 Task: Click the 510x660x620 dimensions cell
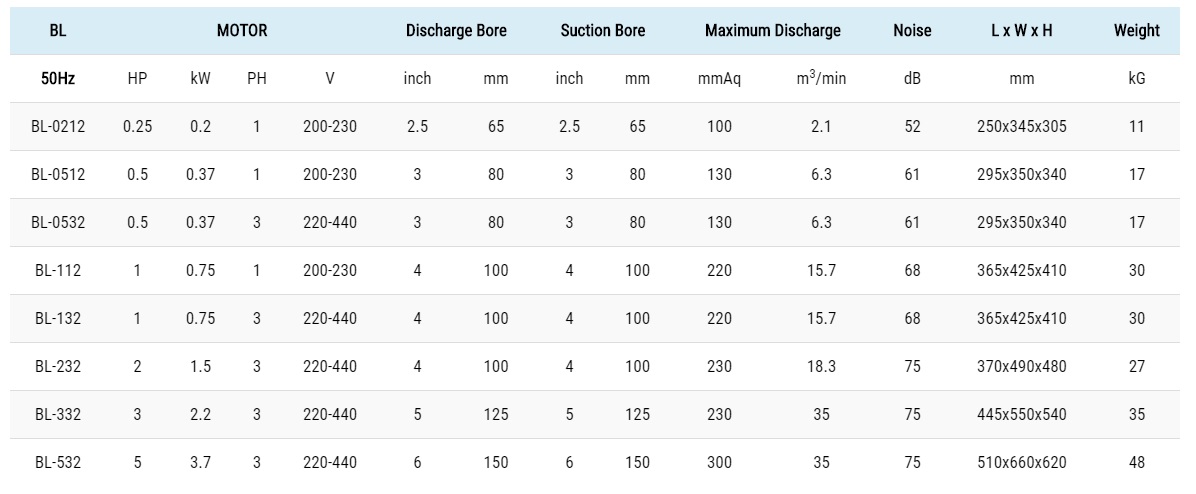[x=1022, y=463]
